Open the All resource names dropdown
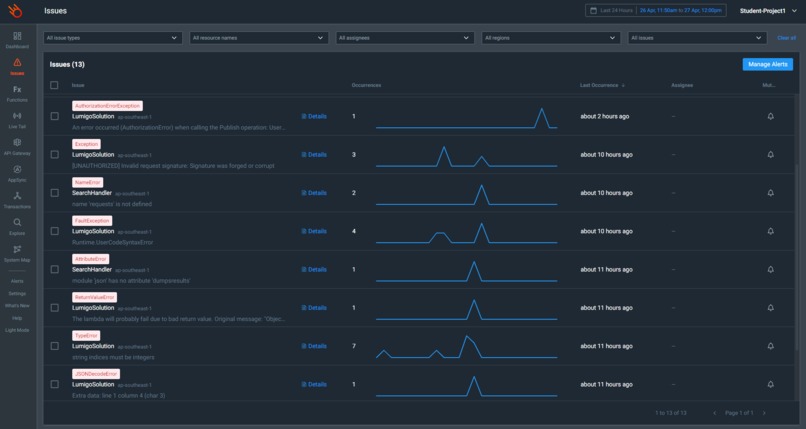The image size is (806, 429). 259,38
